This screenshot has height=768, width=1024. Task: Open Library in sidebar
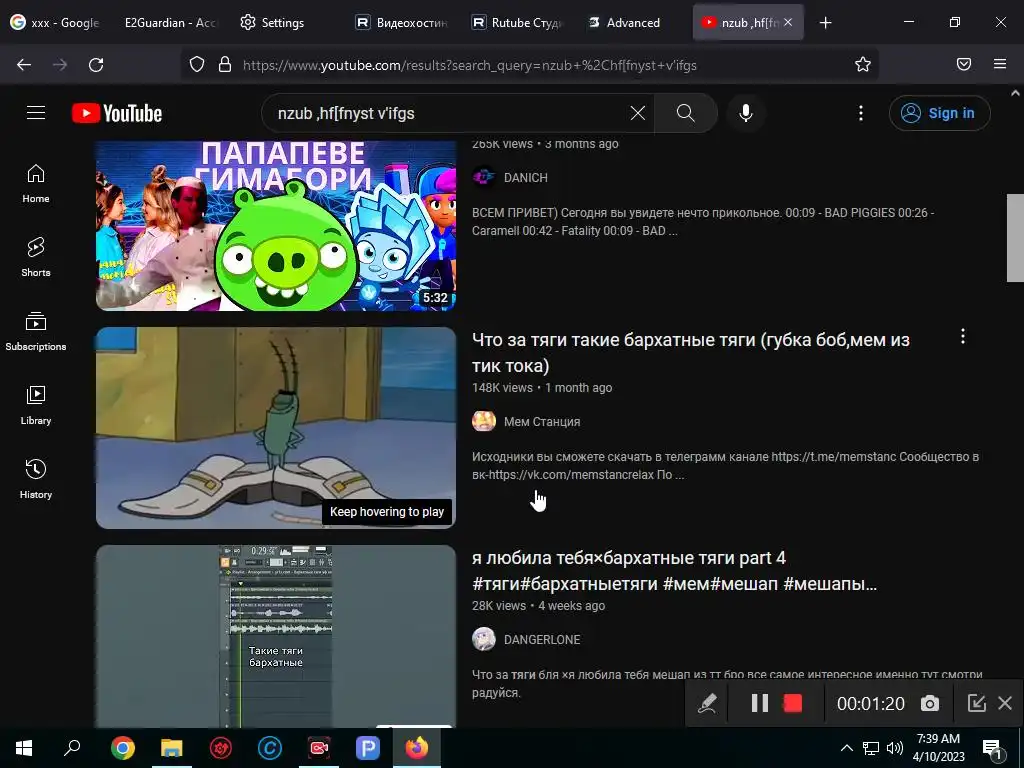click(x=36, y=406)
